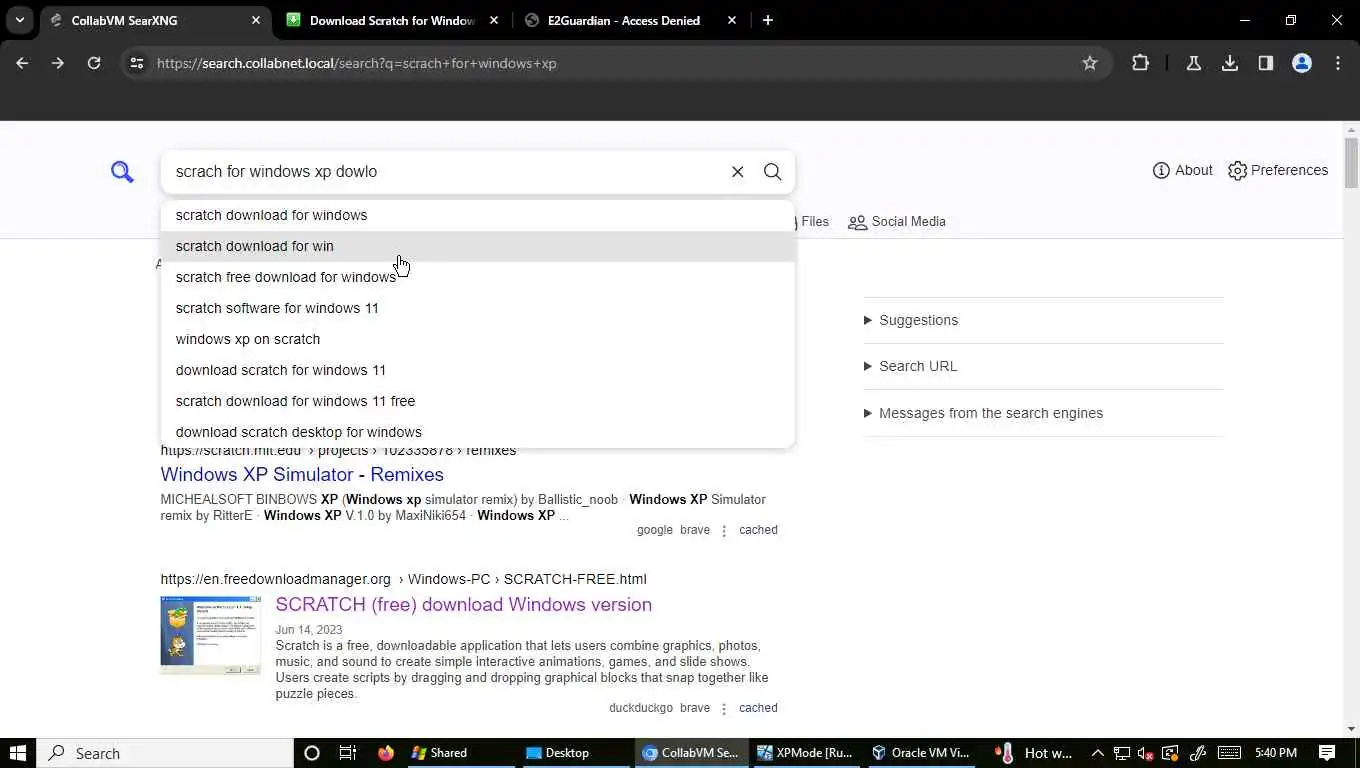1360x768 pixels.
Task: Open search Preferences
Action: point(1278,170)
